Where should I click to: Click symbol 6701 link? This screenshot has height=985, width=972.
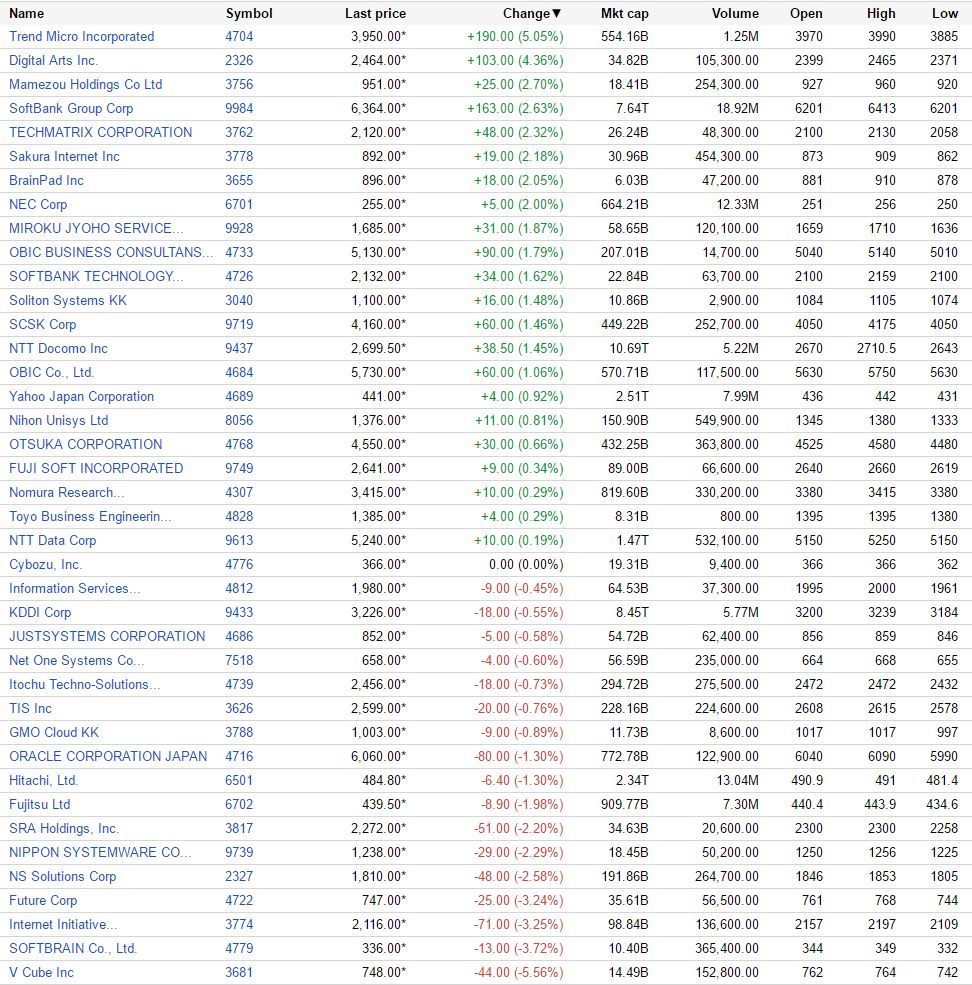[239, 204]
